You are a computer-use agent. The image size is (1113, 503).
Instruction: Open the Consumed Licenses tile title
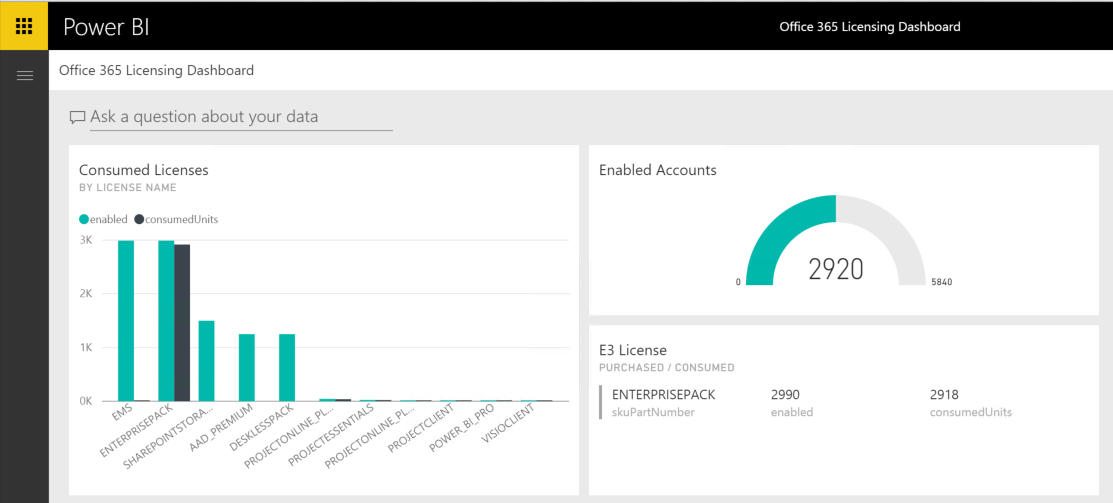pyautogui.click(x=143, y=170)
